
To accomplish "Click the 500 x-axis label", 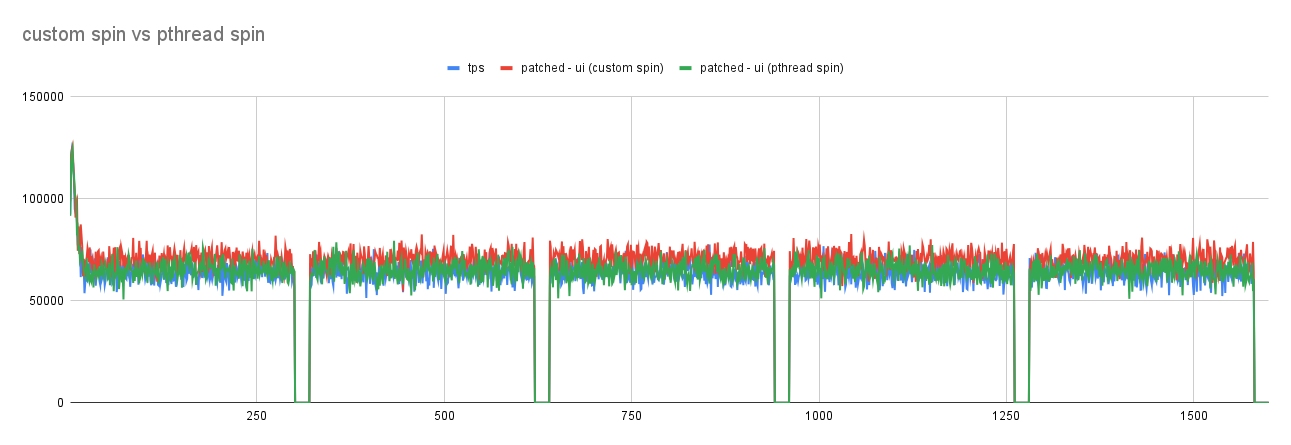I will coord(444,415).
